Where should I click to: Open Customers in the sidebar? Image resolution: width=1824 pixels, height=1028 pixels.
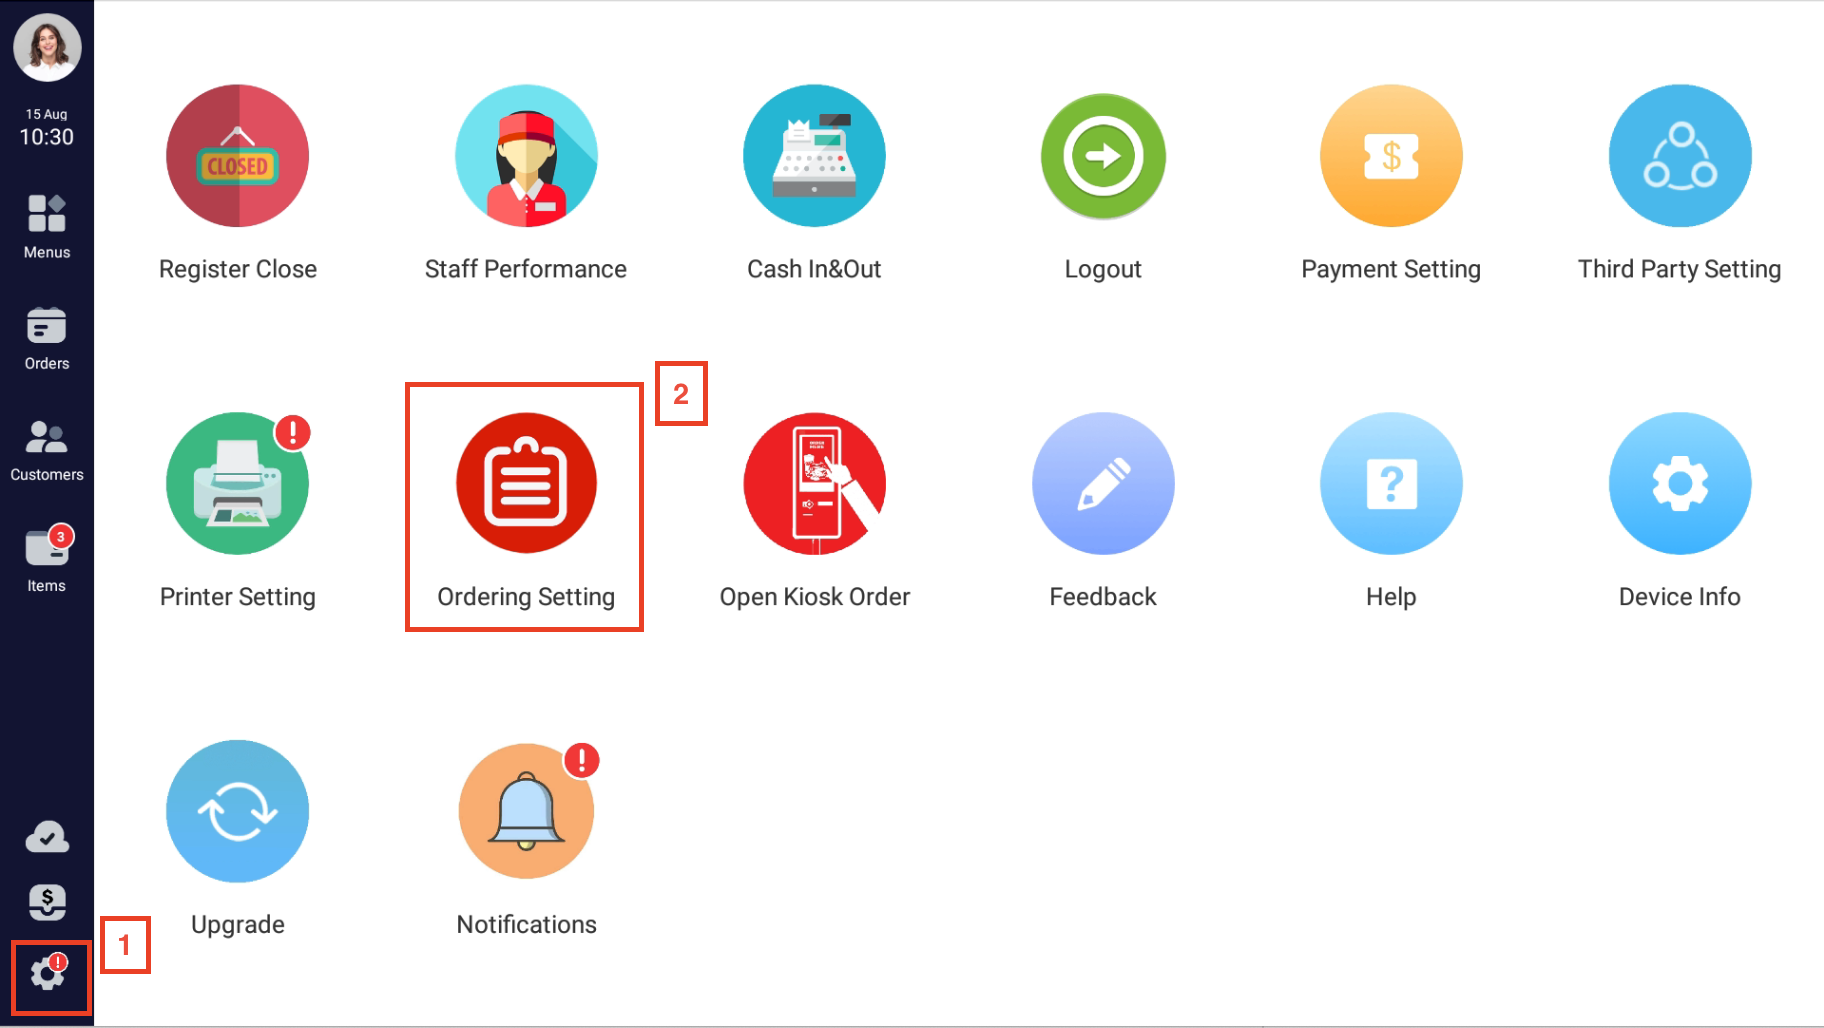click(x=47, y=449)
